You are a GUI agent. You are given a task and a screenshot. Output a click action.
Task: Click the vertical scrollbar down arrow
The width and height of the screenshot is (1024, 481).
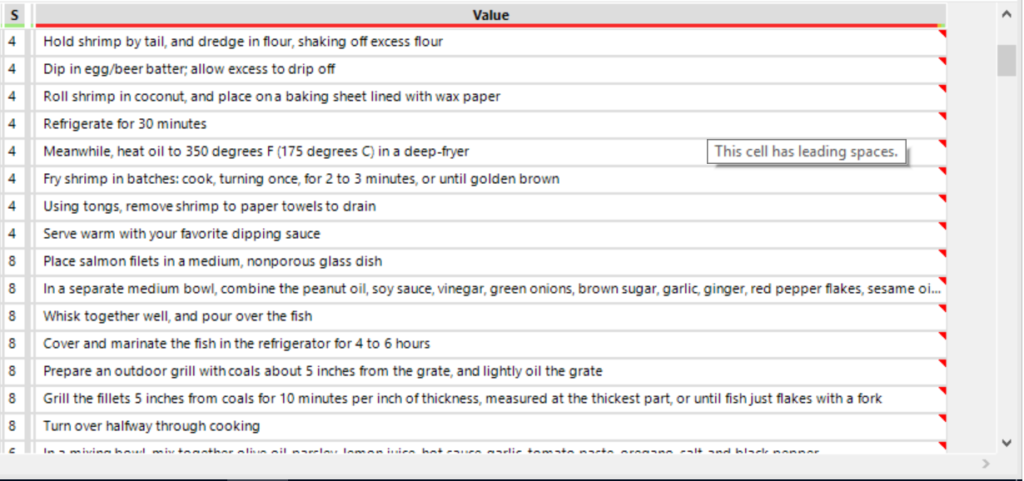(x=1007, y=441)
